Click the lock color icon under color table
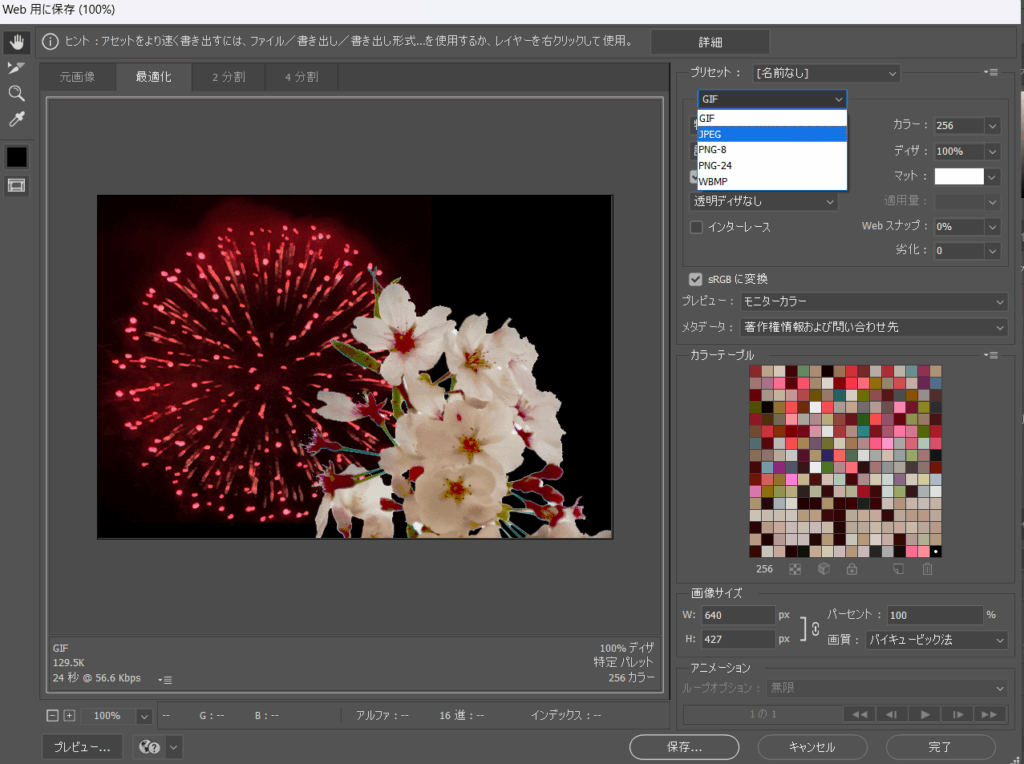Screen dimensions: 1024x764 [851, 569]
